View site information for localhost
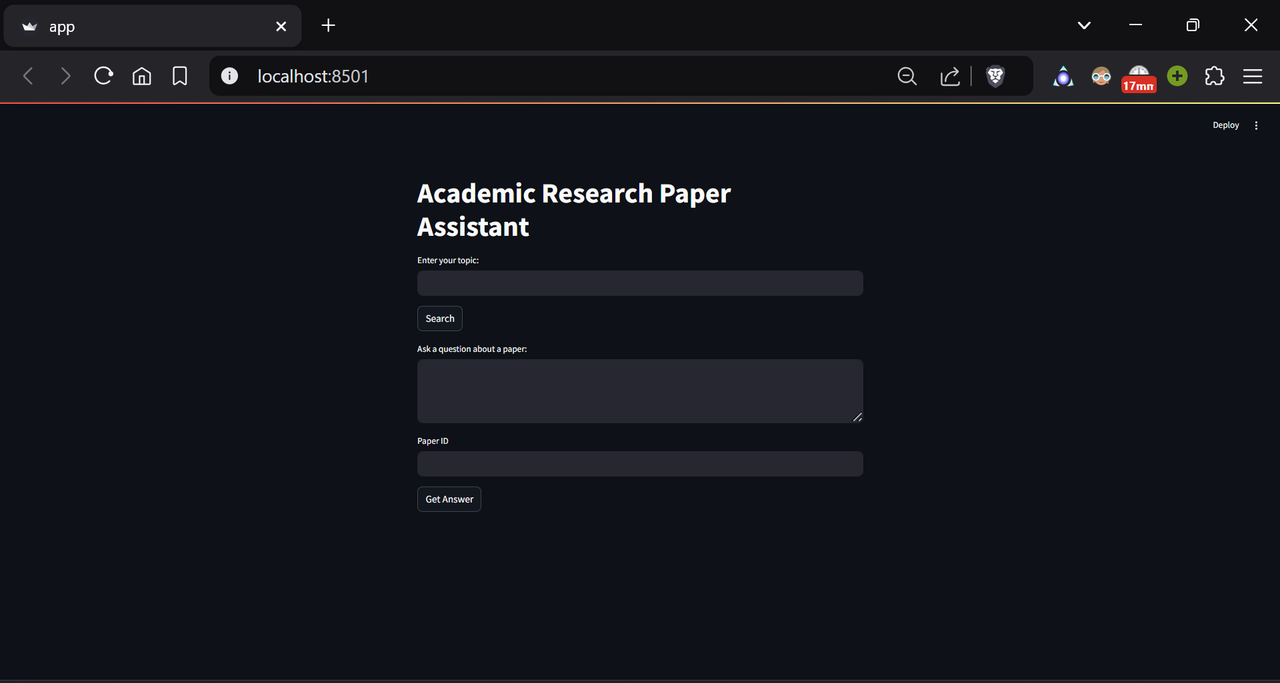Viewport: 1280px width, 683px height. point(230,76)
